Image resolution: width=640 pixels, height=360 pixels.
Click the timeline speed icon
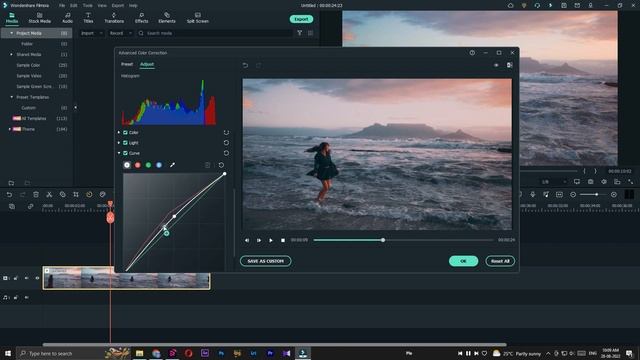89,195
